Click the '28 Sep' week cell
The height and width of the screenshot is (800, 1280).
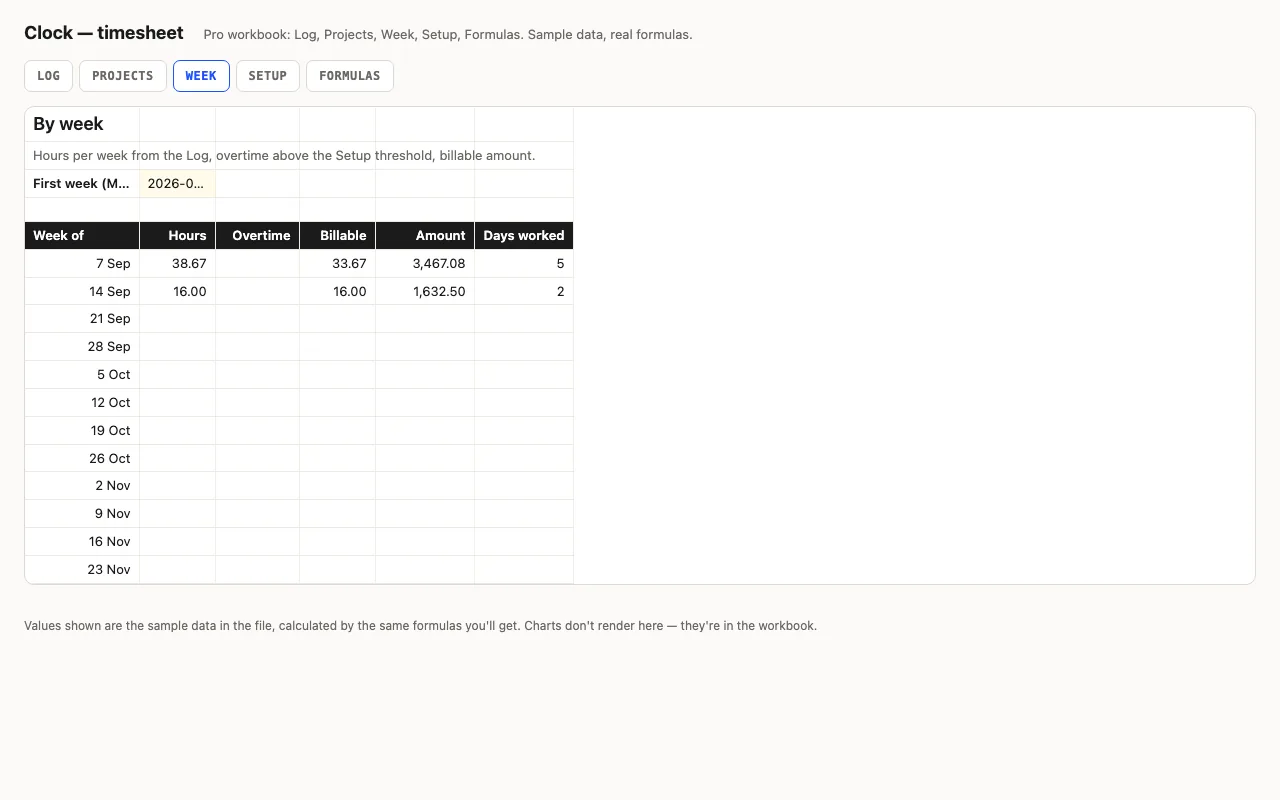pyautogui.click(x=82, y=347)
